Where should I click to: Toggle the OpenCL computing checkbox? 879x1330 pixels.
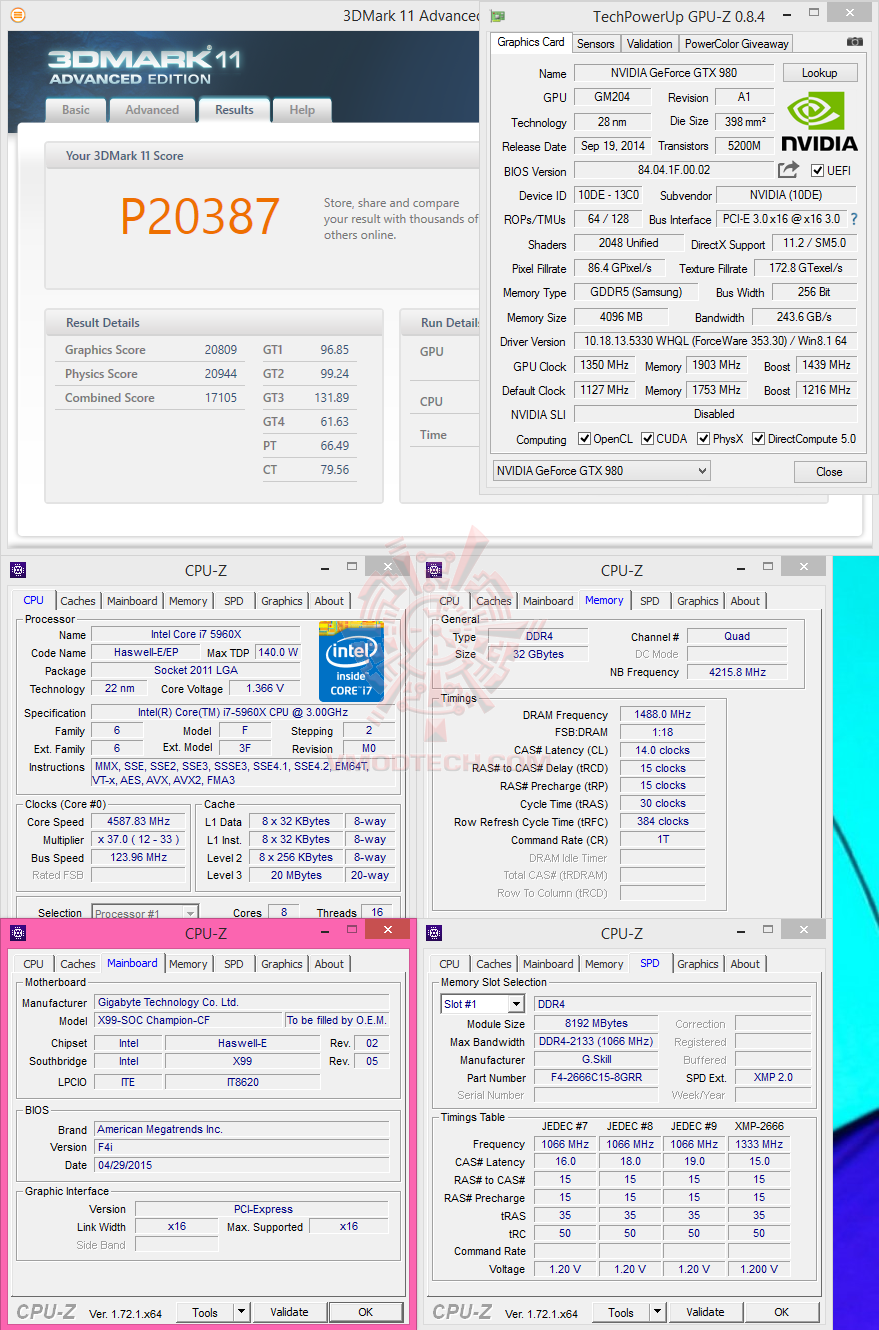[x=585, y=439]
